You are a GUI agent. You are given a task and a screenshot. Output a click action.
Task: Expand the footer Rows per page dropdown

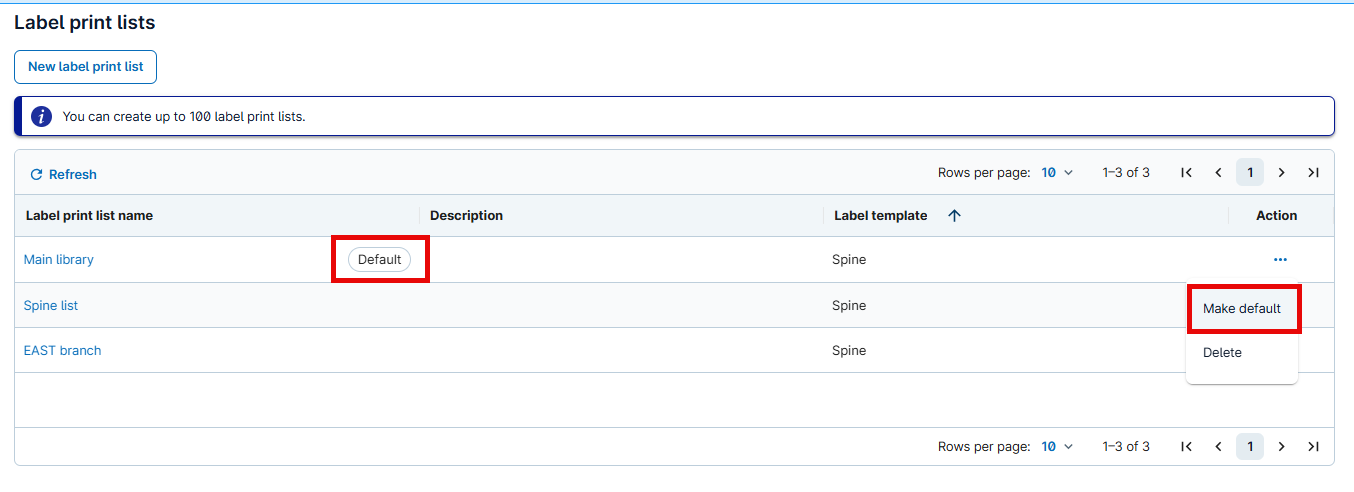(x=1056, y=447)
